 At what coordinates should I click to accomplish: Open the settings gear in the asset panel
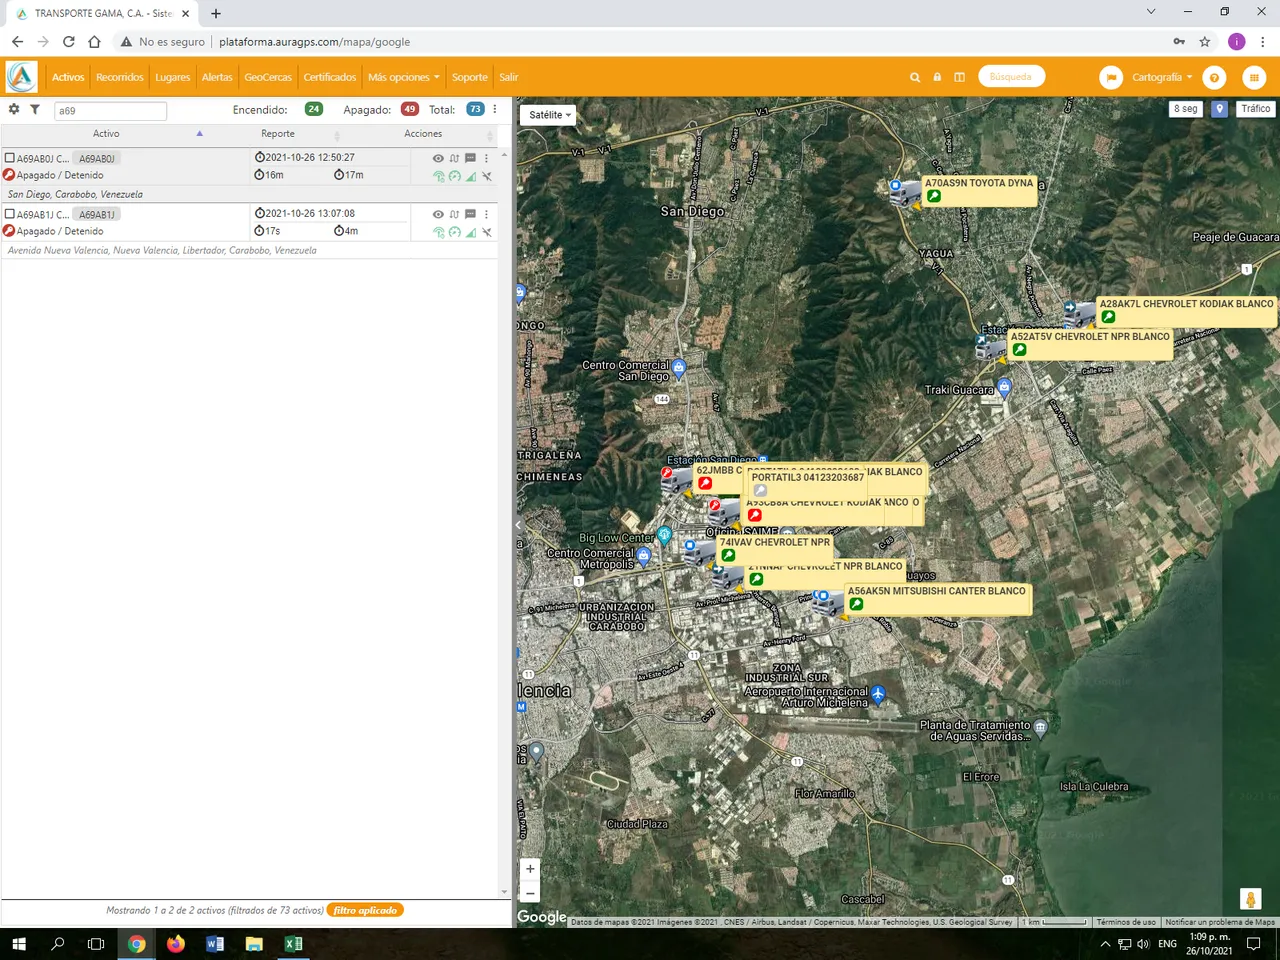14,109
